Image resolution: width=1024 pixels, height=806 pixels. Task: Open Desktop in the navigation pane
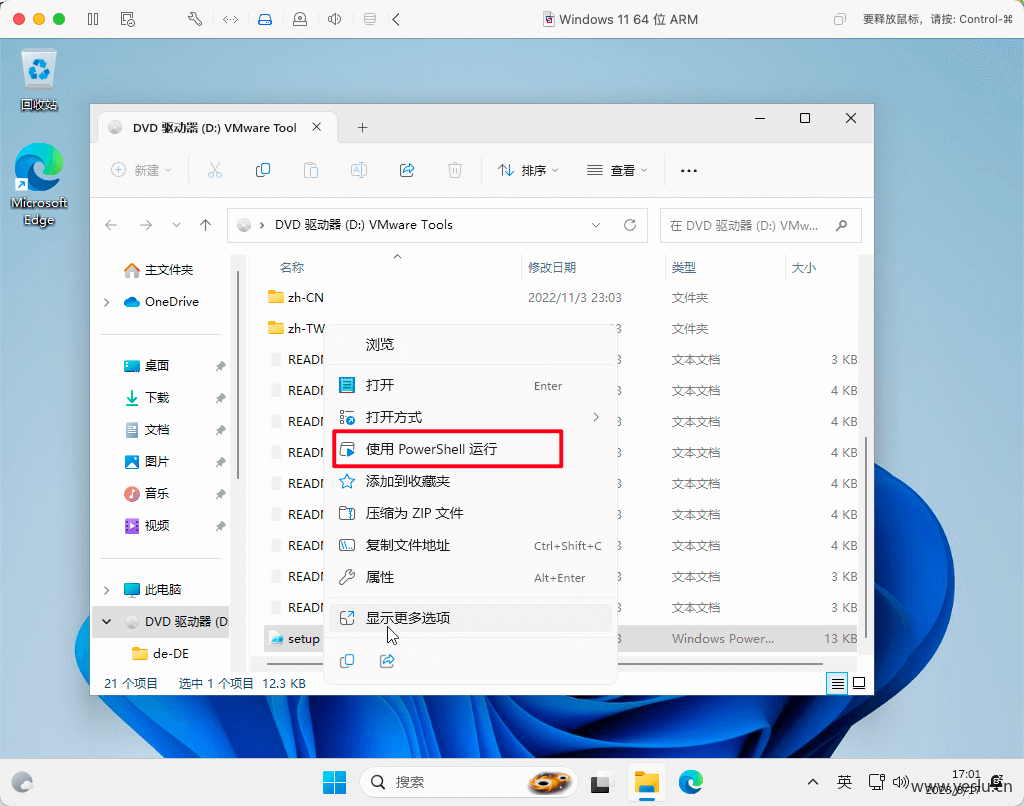(147, 366)
